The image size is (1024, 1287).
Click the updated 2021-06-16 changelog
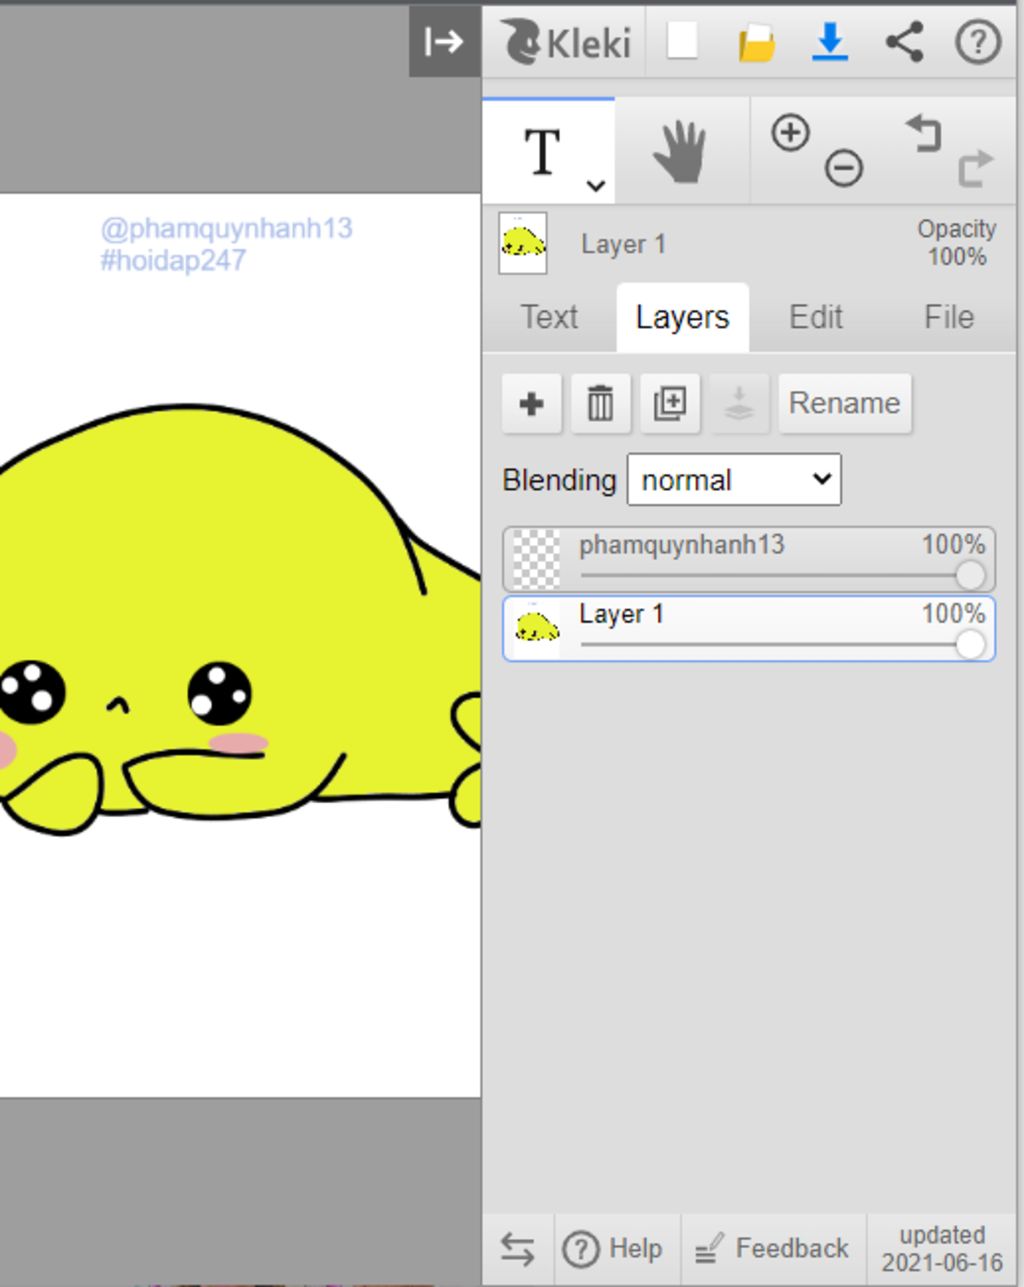(x=942, y=1249)
